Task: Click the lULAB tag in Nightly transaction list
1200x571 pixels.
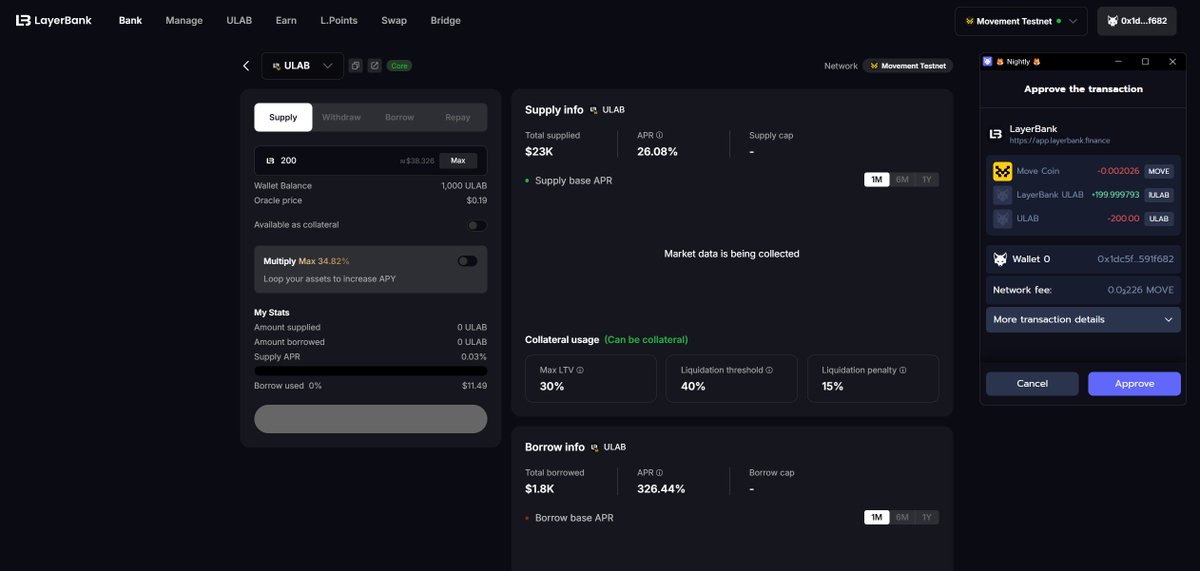Action: click(x=1158, y=195)
